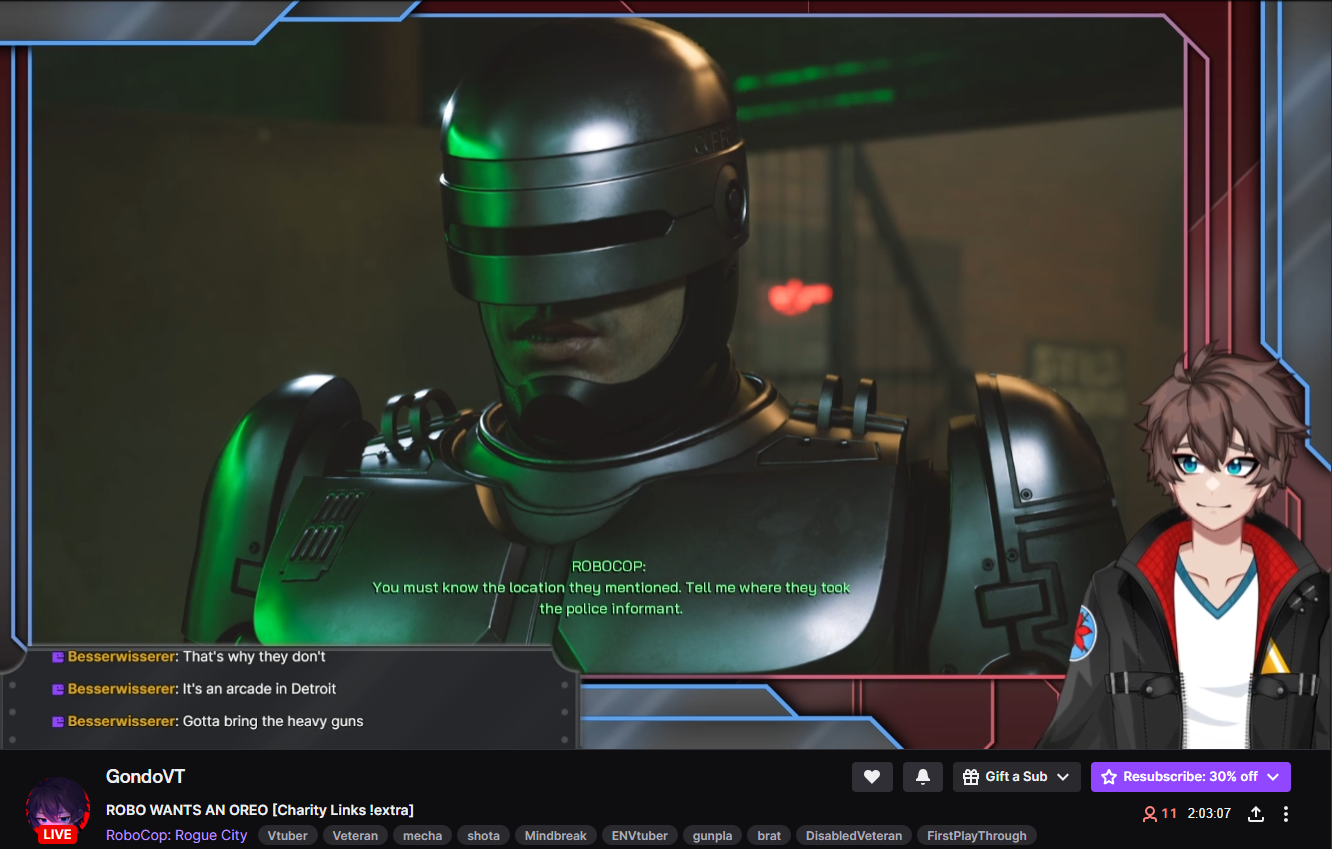Open the GondoVT channel name
The image size is (1332, 849).
146,777
